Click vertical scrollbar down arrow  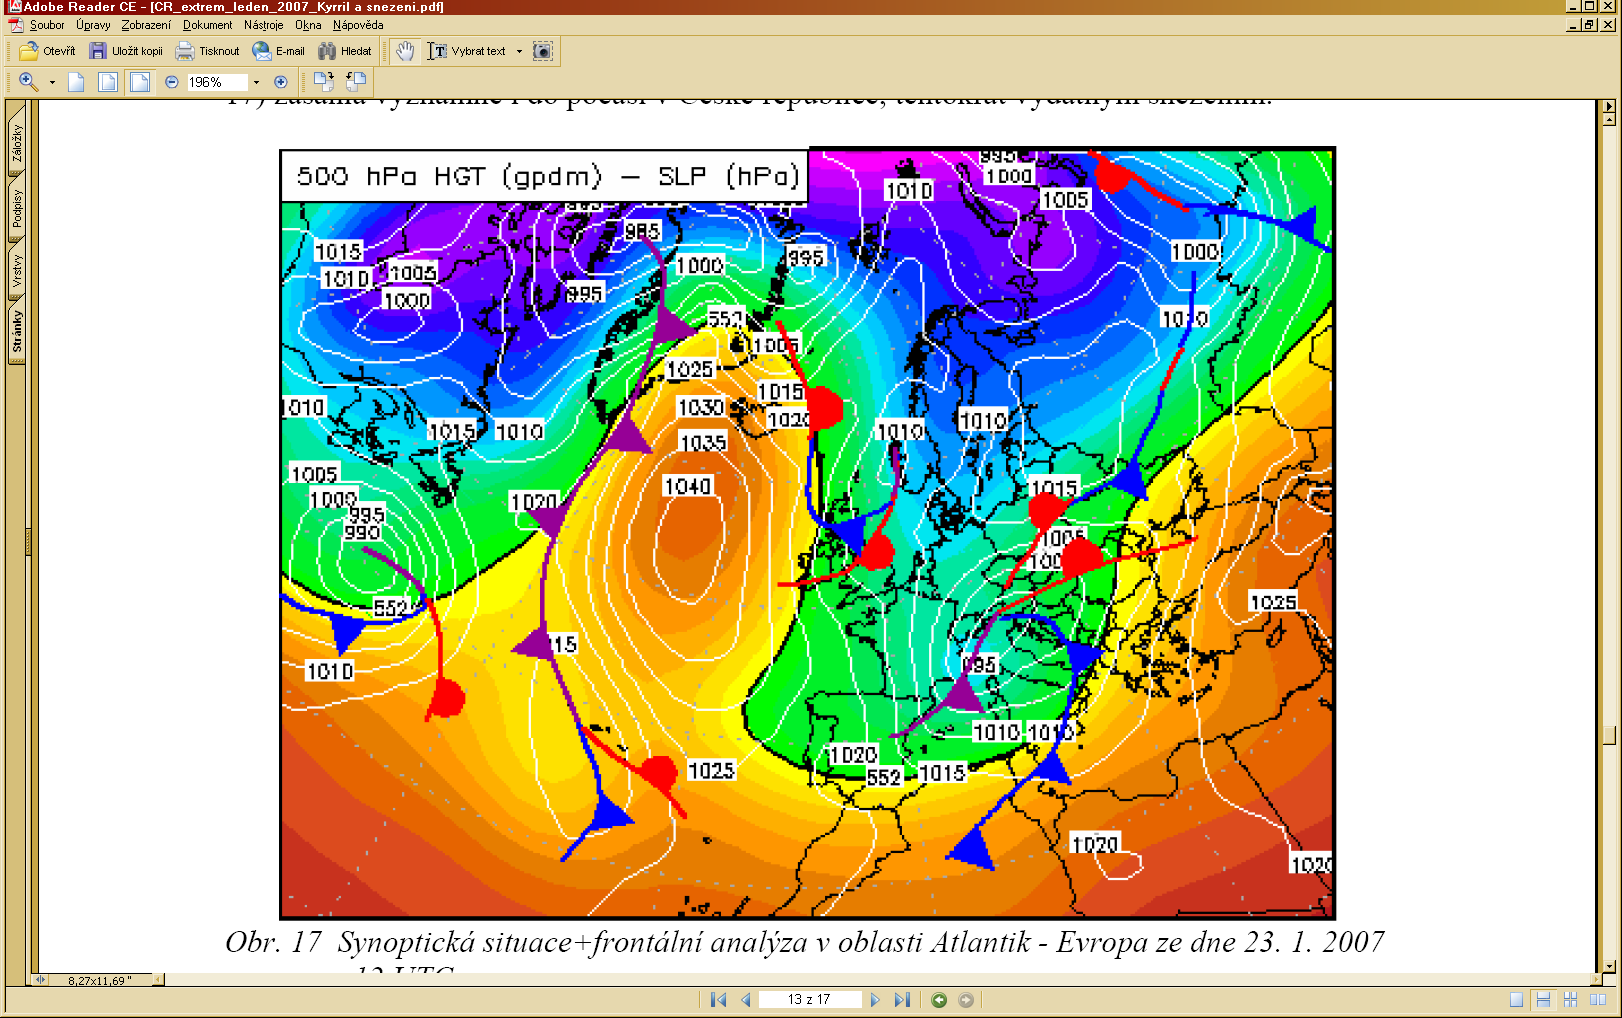(x=1608, y=966)
